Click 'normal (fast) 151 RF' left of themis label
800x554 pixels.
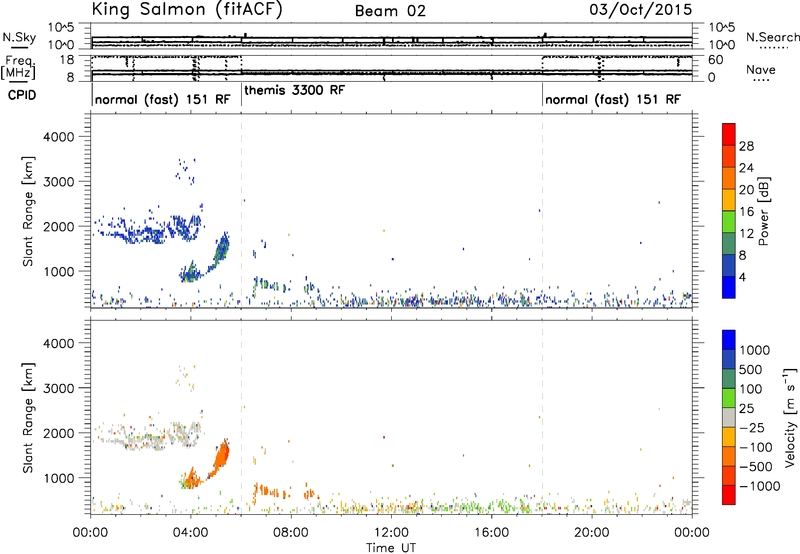(162, 99)
